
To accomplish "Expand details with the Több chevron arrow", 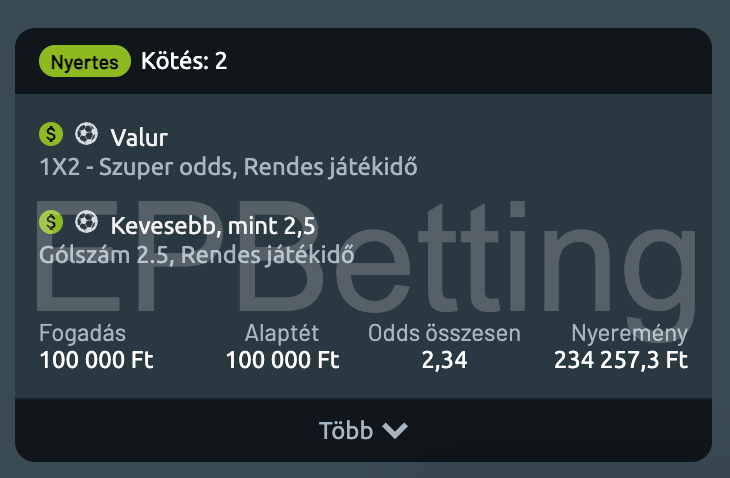I will tap(395, 431).
